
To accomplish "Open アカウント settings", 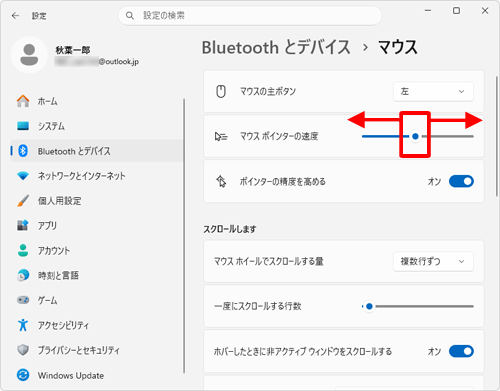I will click(97, 250).
